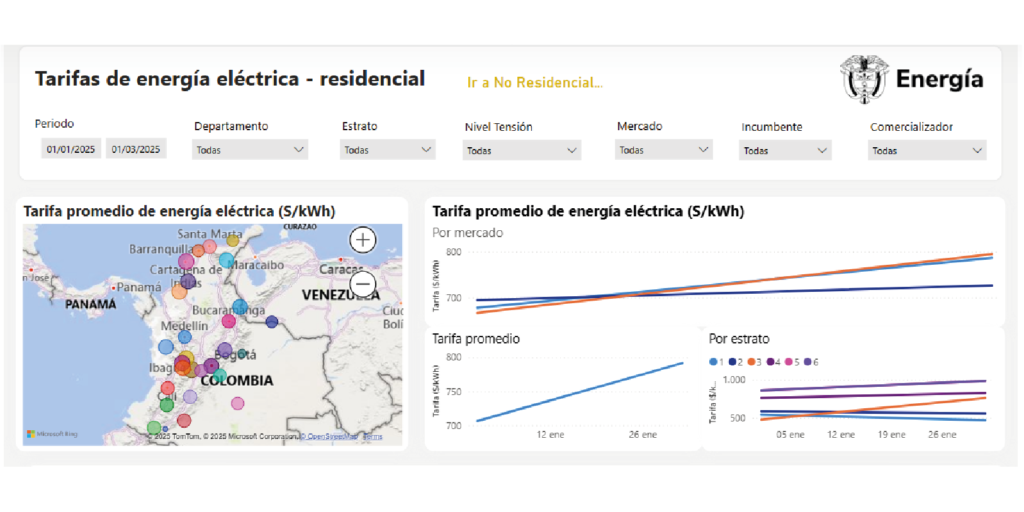Screen dimensions: 1024x512
Task: Click the Microsoft Bing logo on map
Action: (x=52, y=434)
